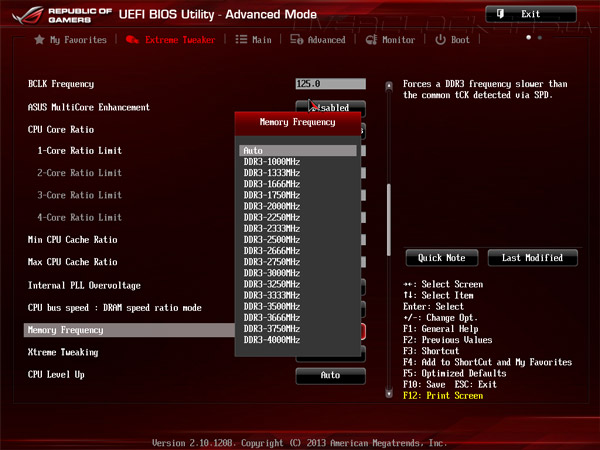Click the power icon beside Boot
This screenshot has width=600, height=450.
[x=440, y=39]
